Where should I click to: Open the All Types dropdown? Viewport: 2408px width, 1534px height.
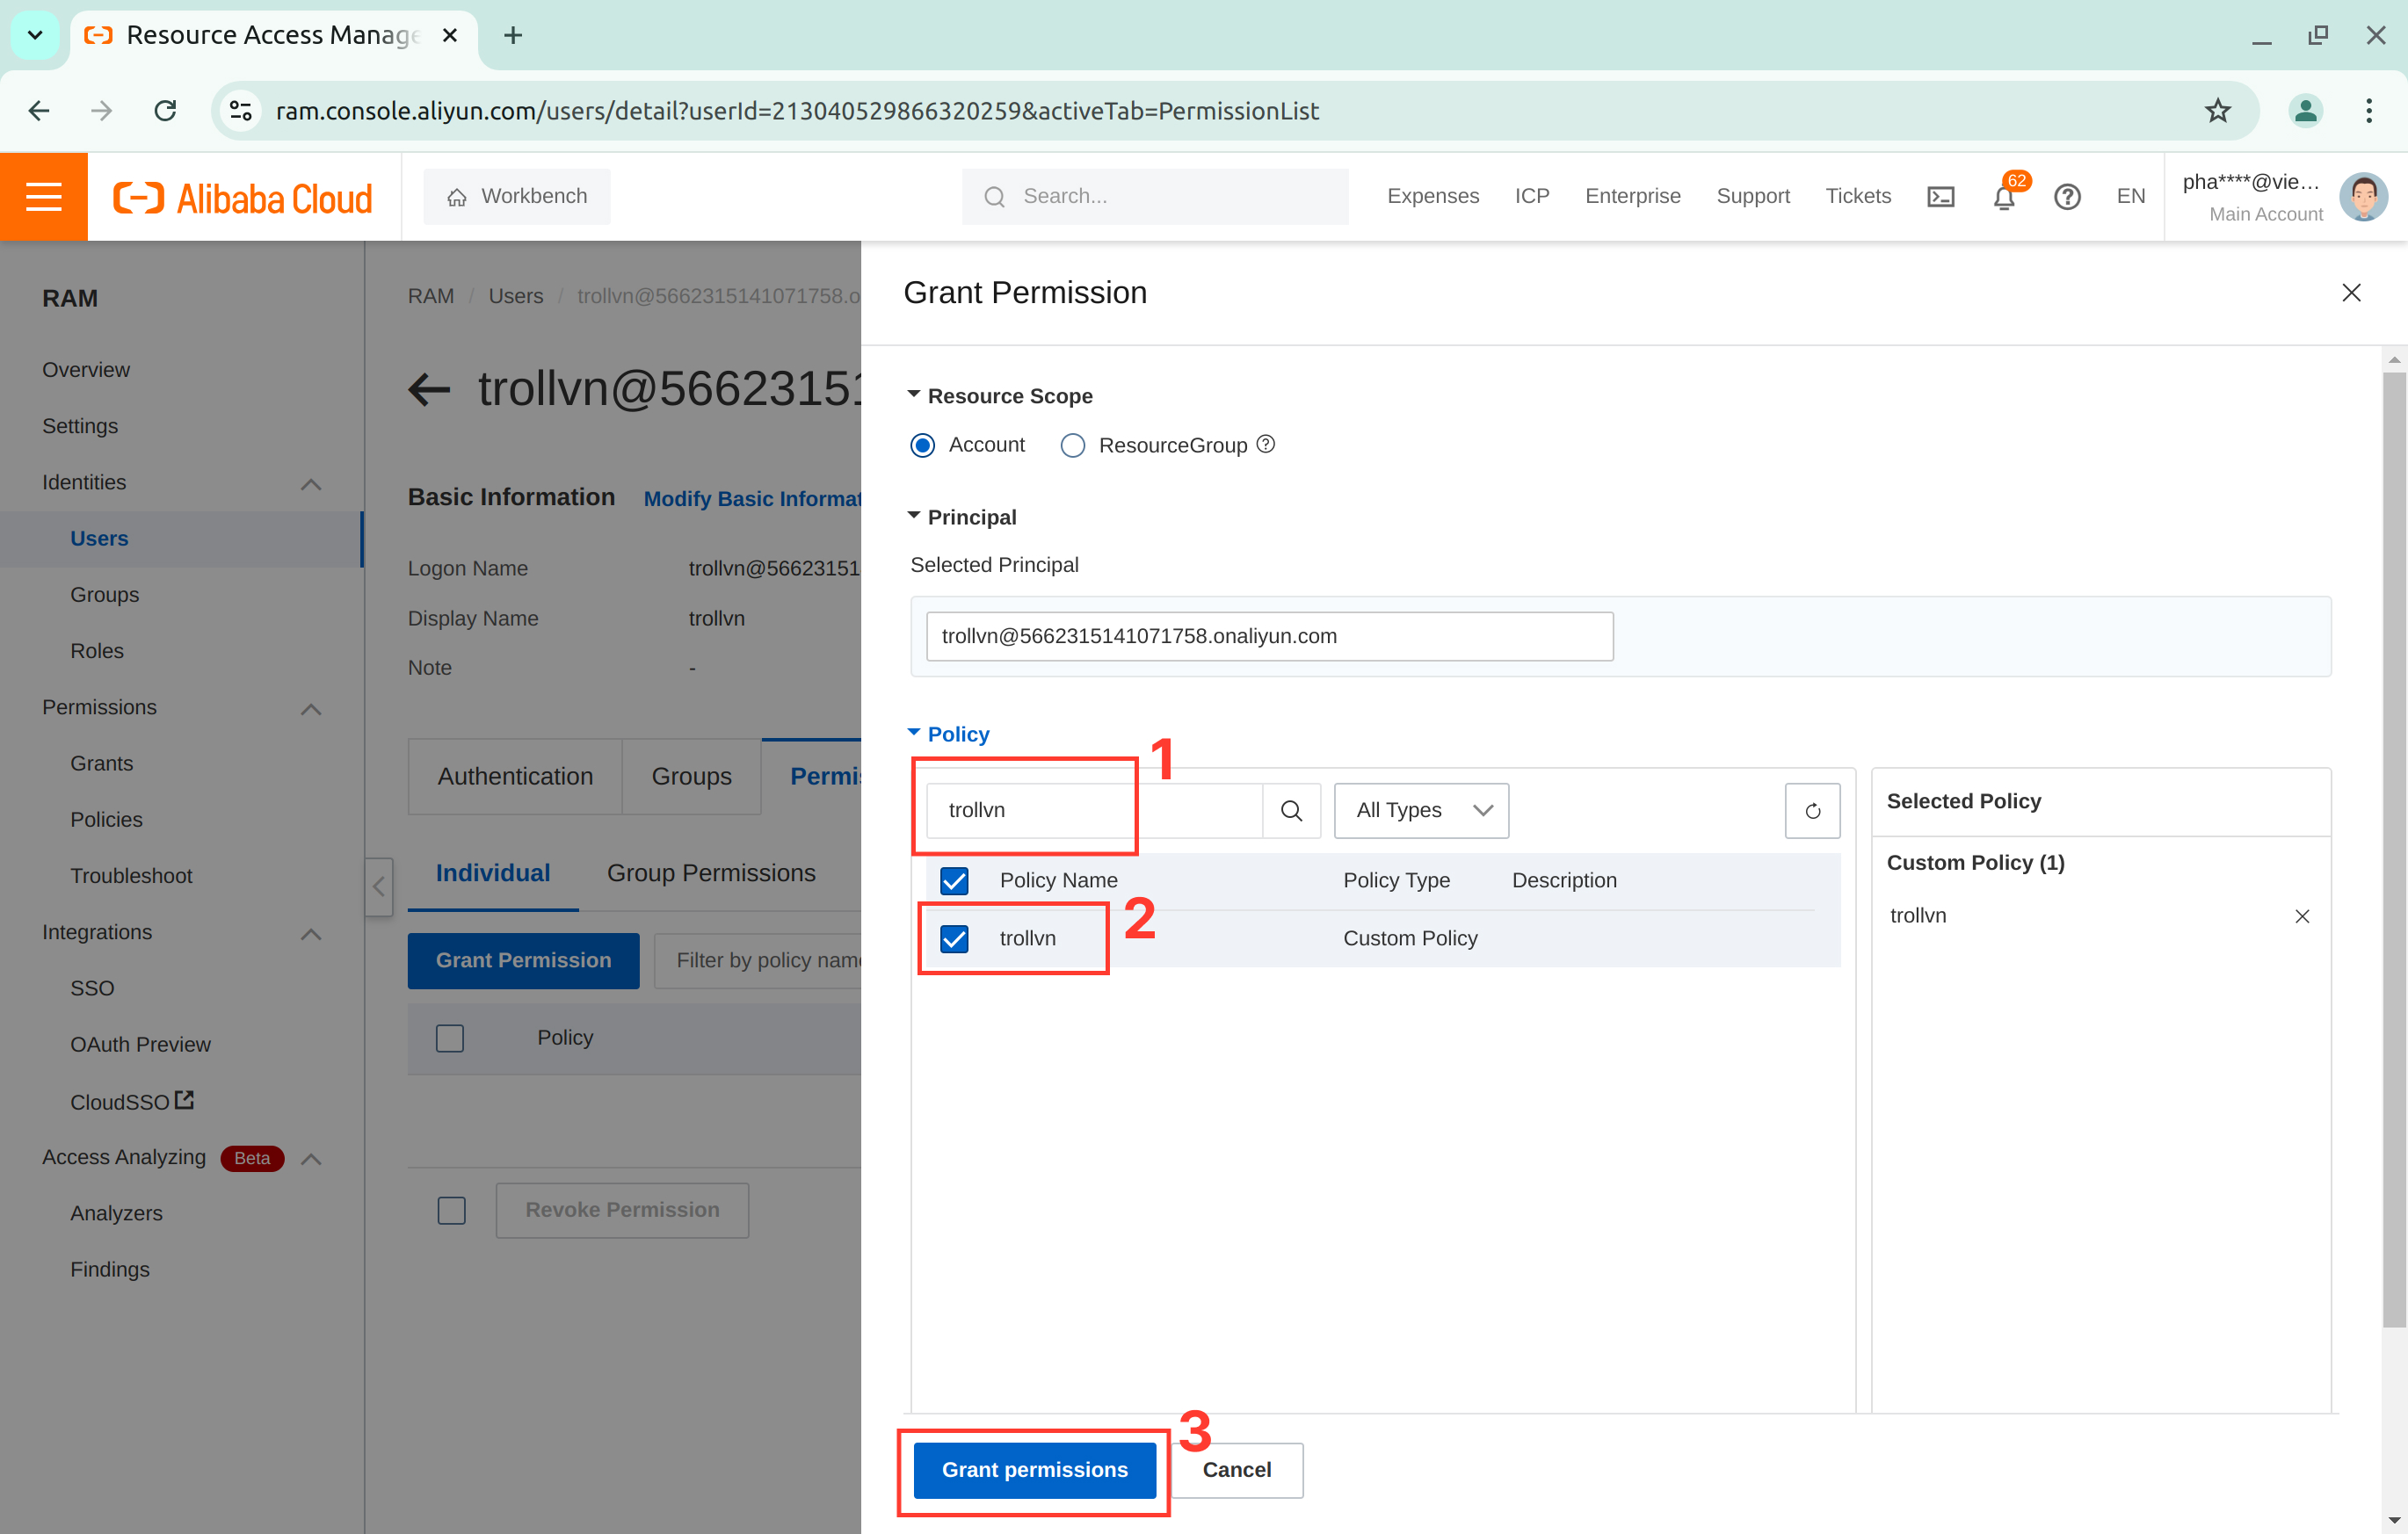1421,811
